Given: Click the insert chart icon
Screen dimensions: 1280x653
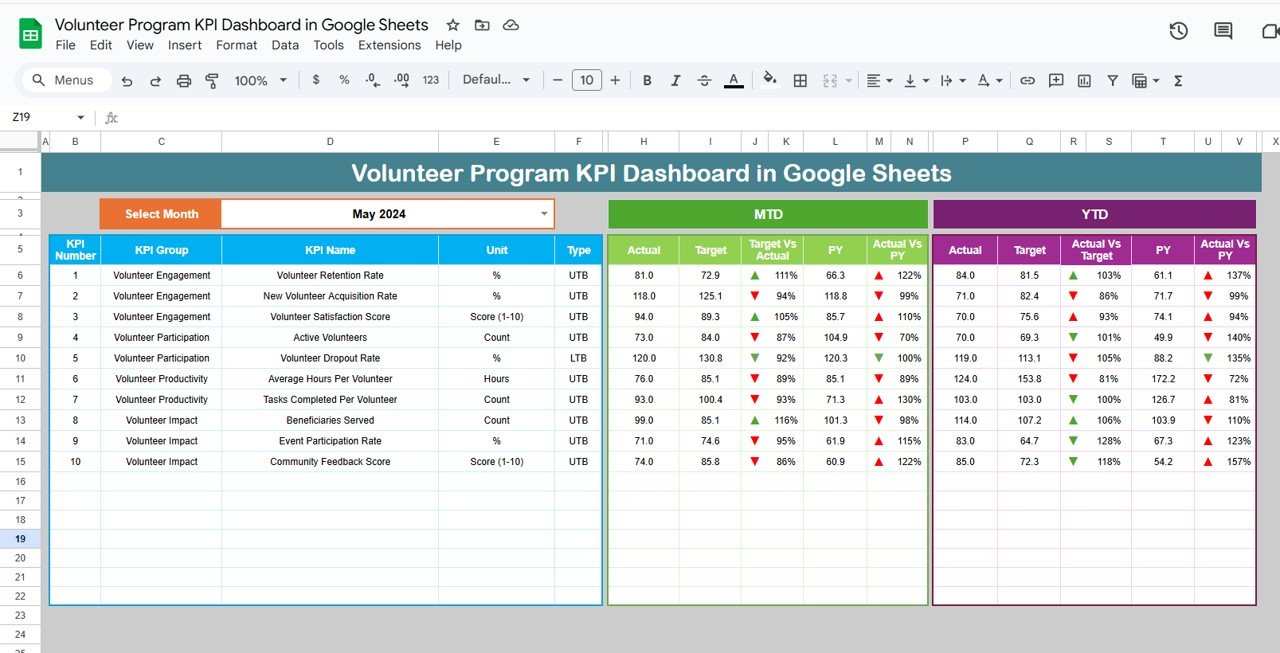Looking at the screenshot, I should coord(1084,80).
